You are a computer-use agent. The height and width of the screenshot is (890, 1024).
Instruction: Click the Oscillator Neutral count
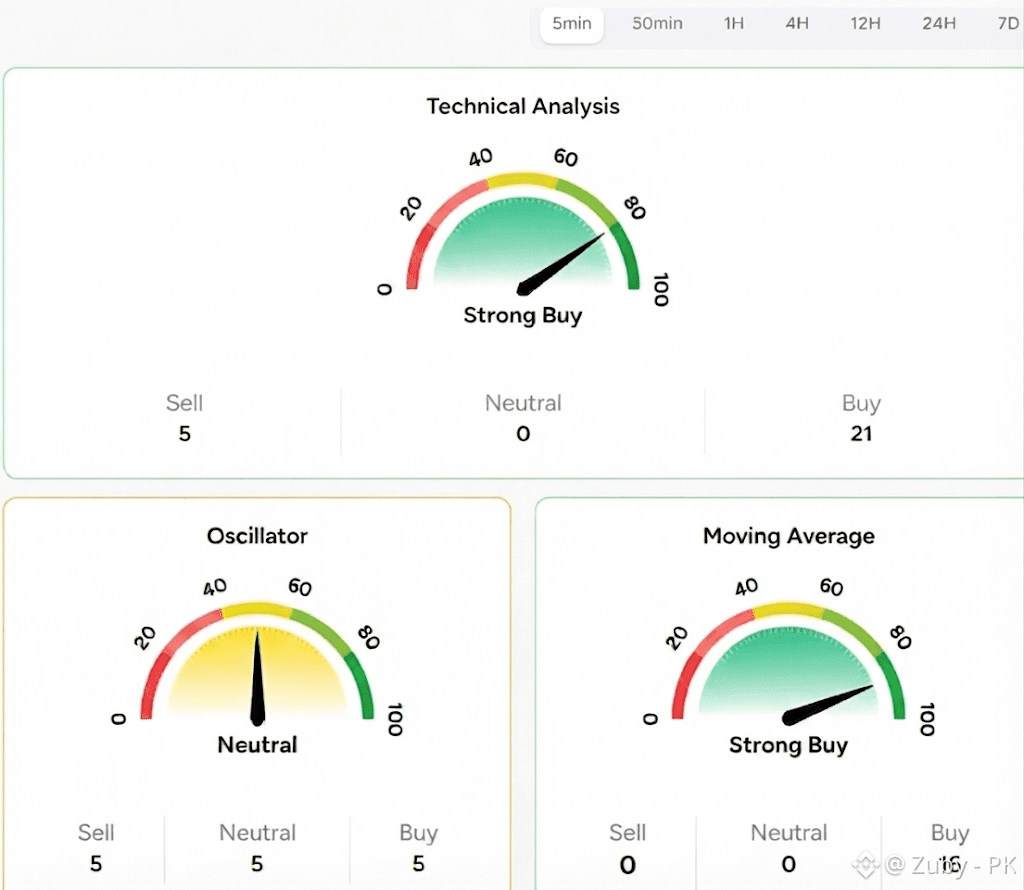click(257, 864)
